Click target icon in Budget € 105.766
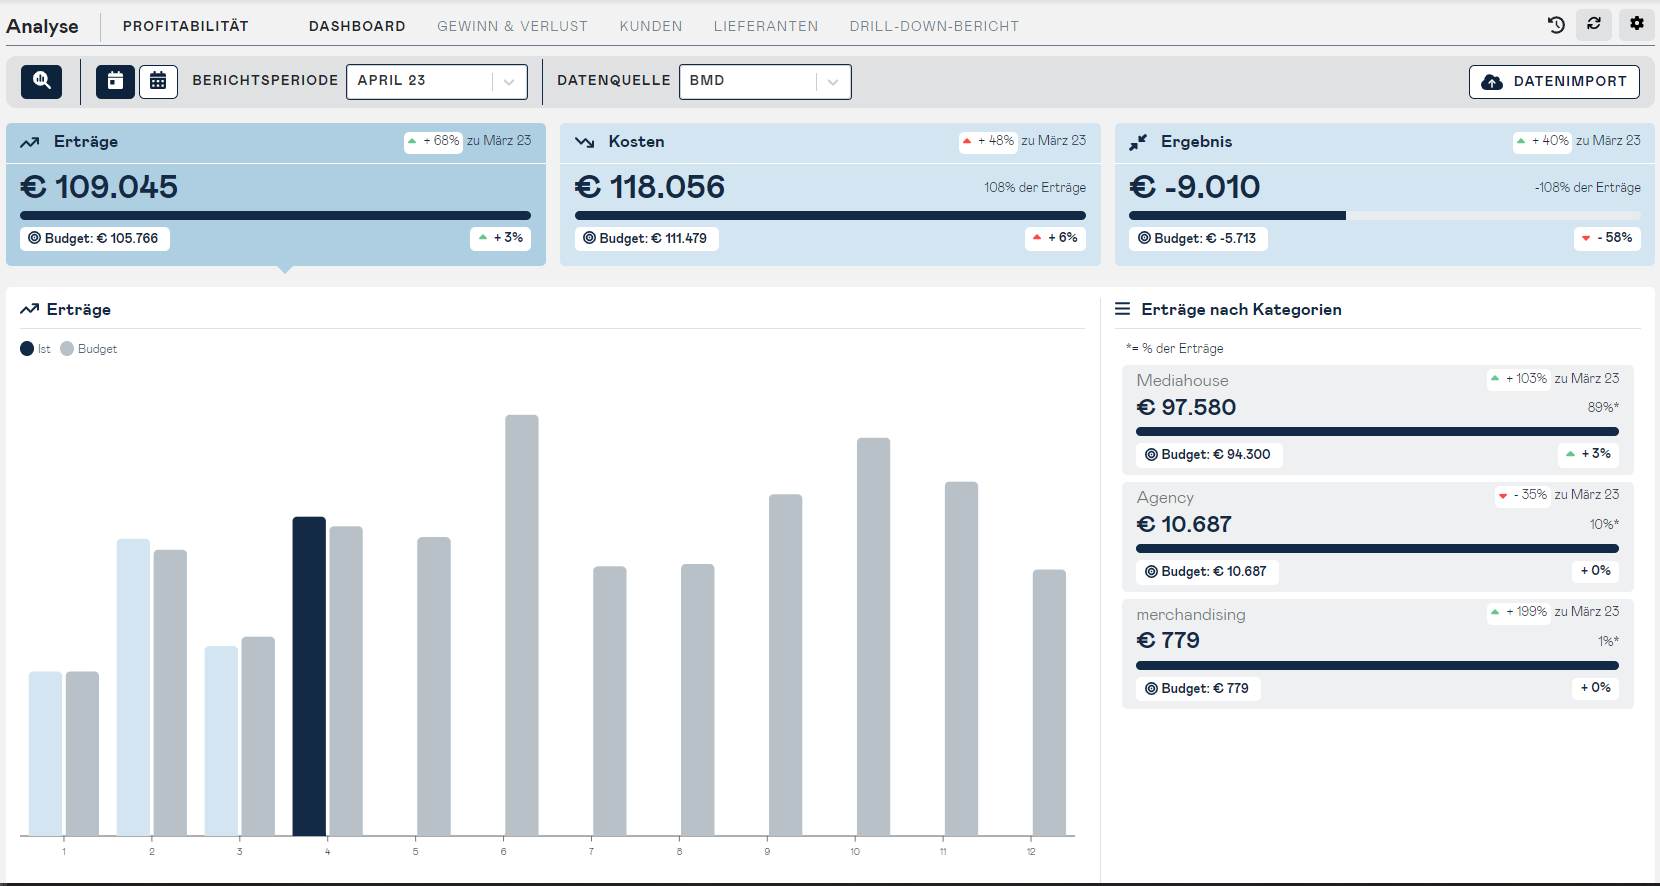Viewport: 1660px width, 886px height. click(35, 238)
